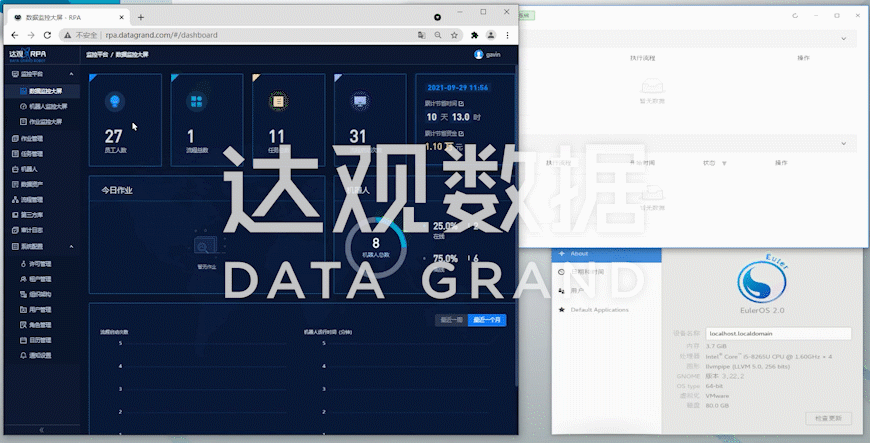
Task: Select 用户 in the settings window
Action: click(606, 290)
